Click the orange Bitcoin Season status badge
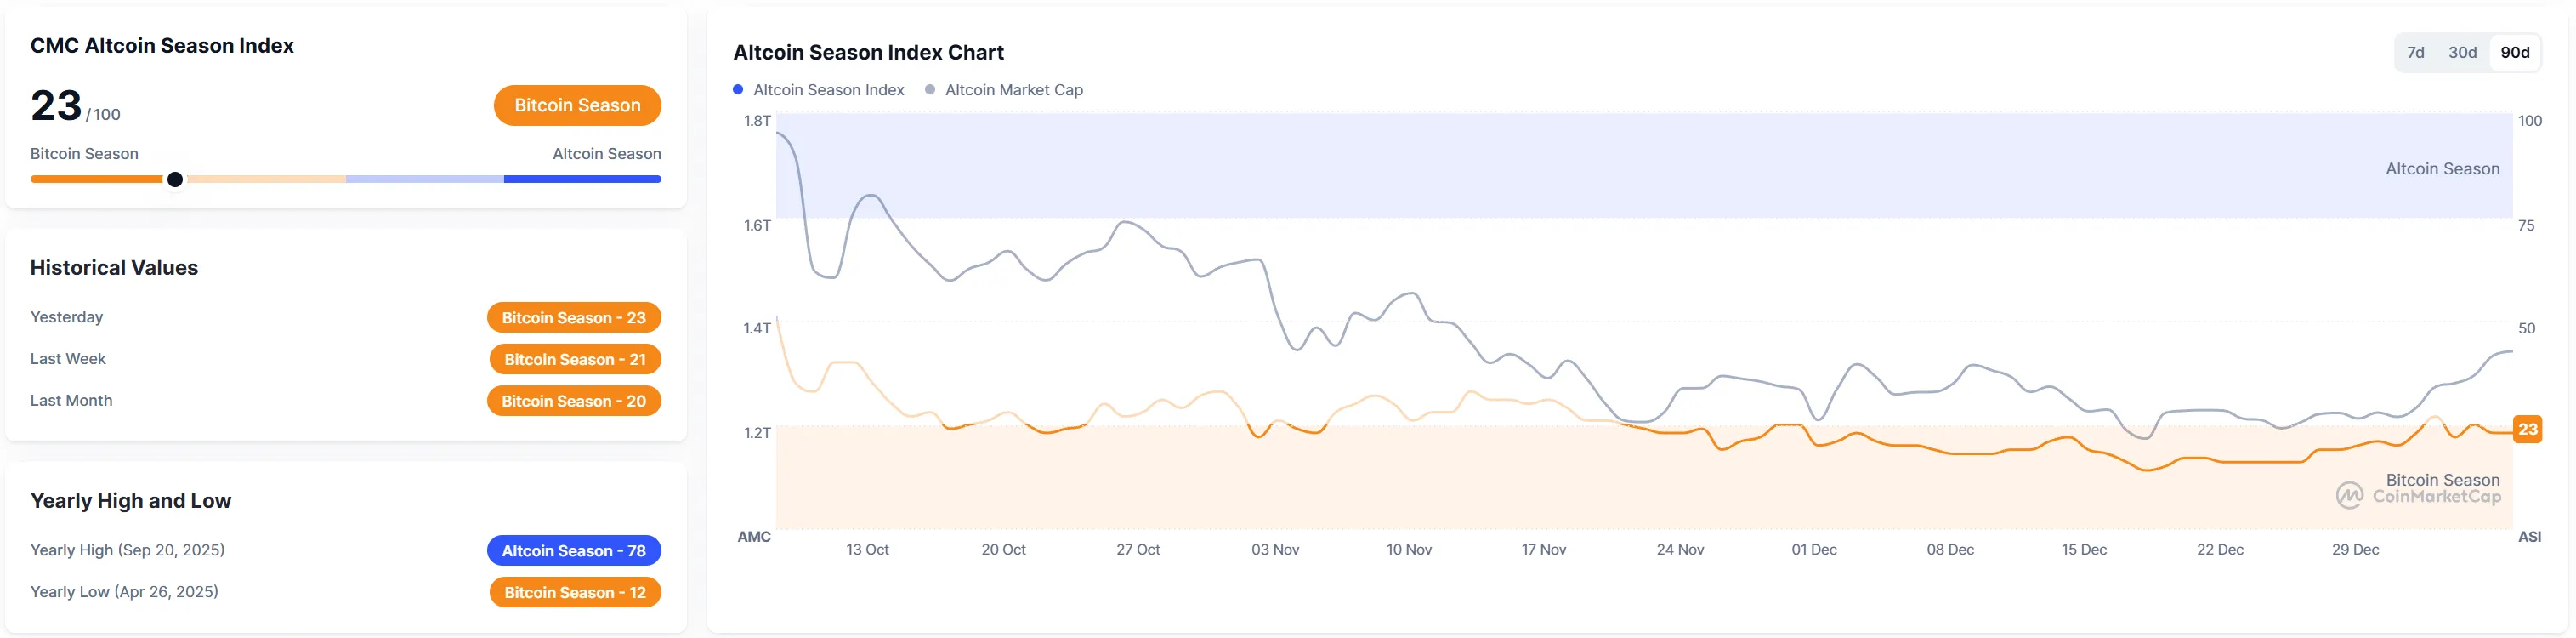This screenshot has width=2576, height=638. coord(577,106)
